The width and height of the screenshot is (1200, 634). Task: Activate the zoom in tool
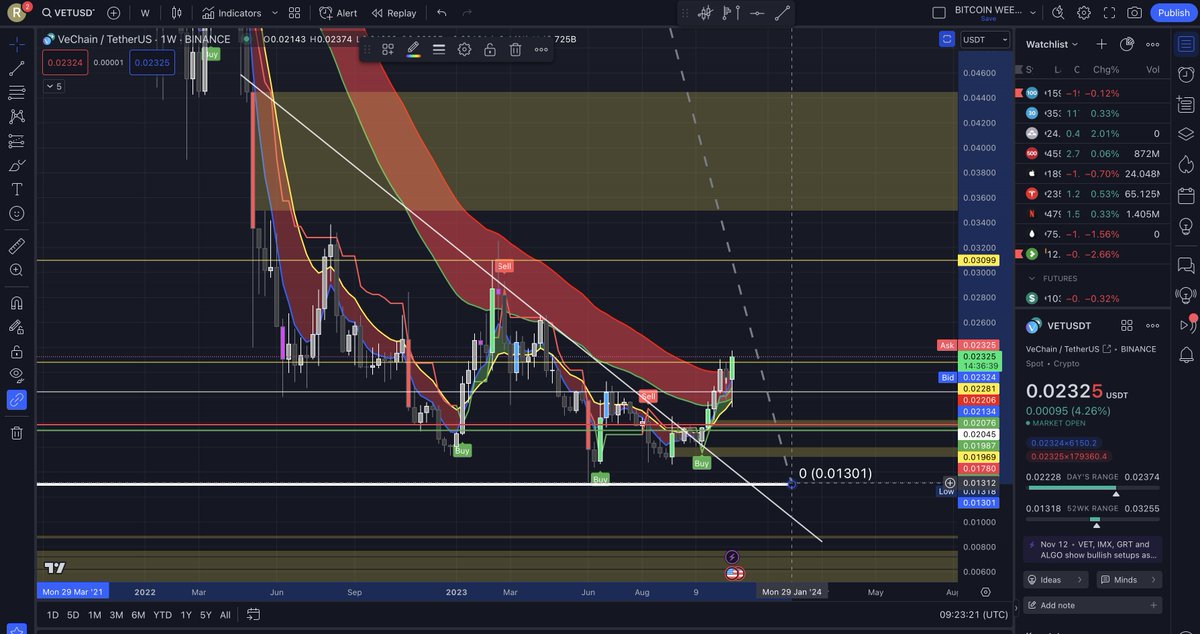[17, 270]
